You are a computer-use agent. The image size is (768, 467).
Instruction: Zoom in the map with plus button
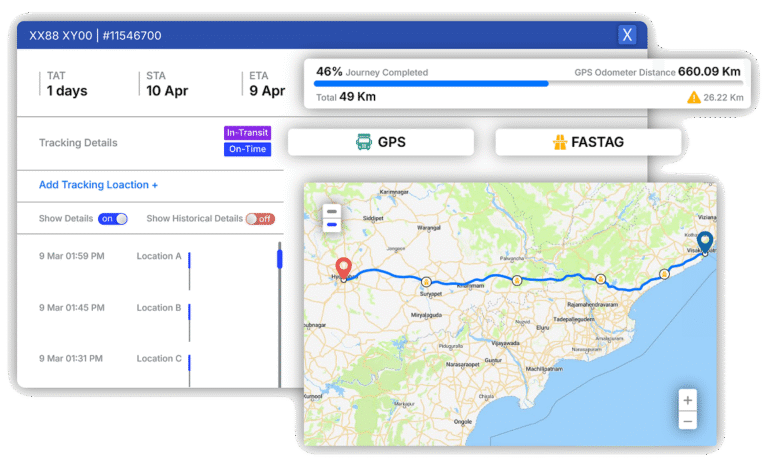(688, 400)
